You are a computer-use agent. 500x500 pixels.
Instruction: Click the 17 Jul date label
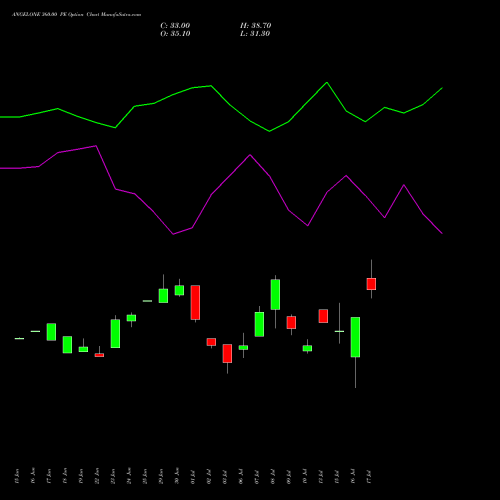[369, 477]
